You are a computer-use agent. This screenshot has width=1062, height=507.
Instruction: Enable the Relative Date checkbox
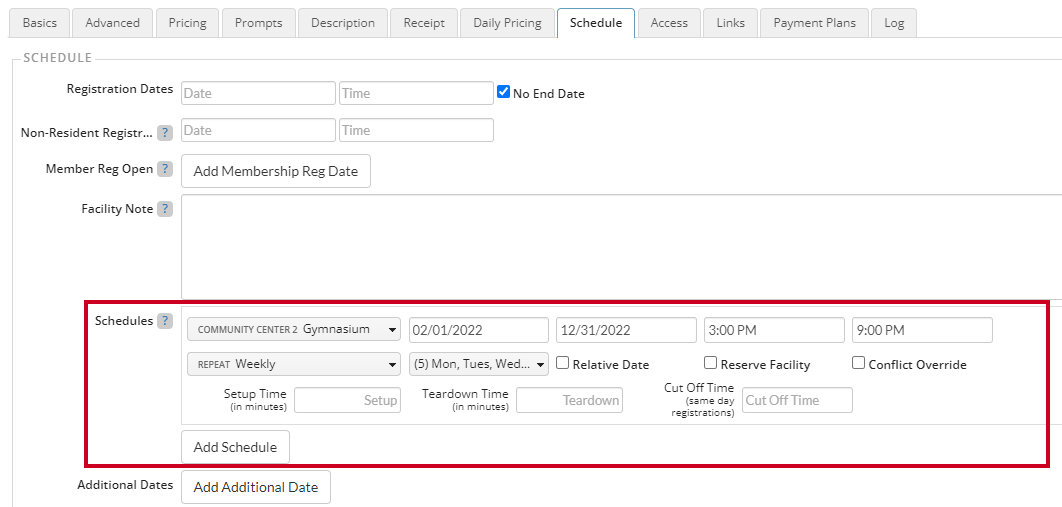[x=562, y=363]
